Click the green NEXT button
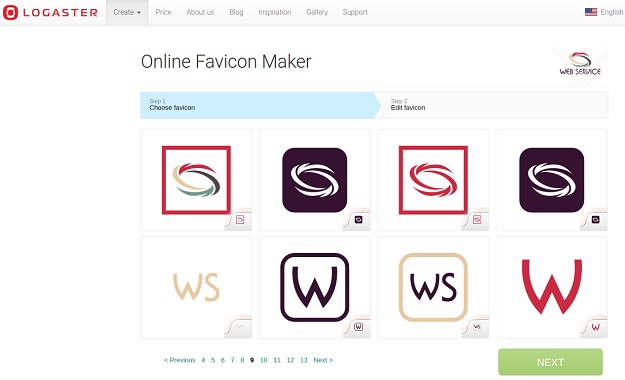 (550, 362)
